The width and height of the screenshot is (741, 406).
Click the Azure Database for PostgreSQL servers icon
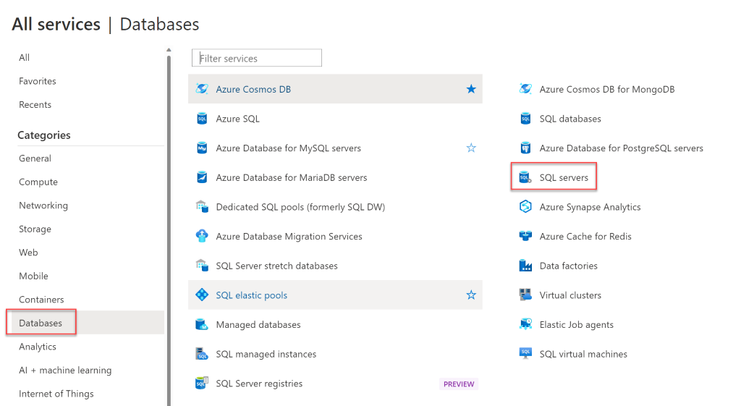click(525, 148)
